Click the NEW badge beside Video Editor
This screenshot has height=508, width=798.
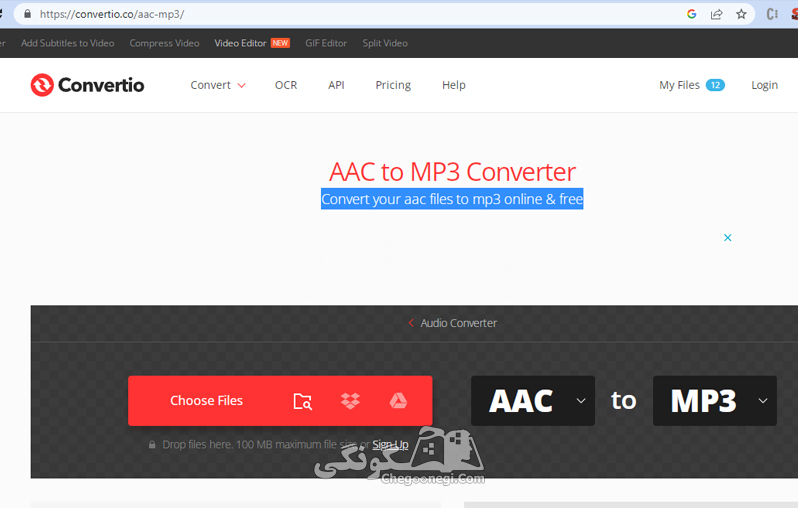click(x=280, y=43)
